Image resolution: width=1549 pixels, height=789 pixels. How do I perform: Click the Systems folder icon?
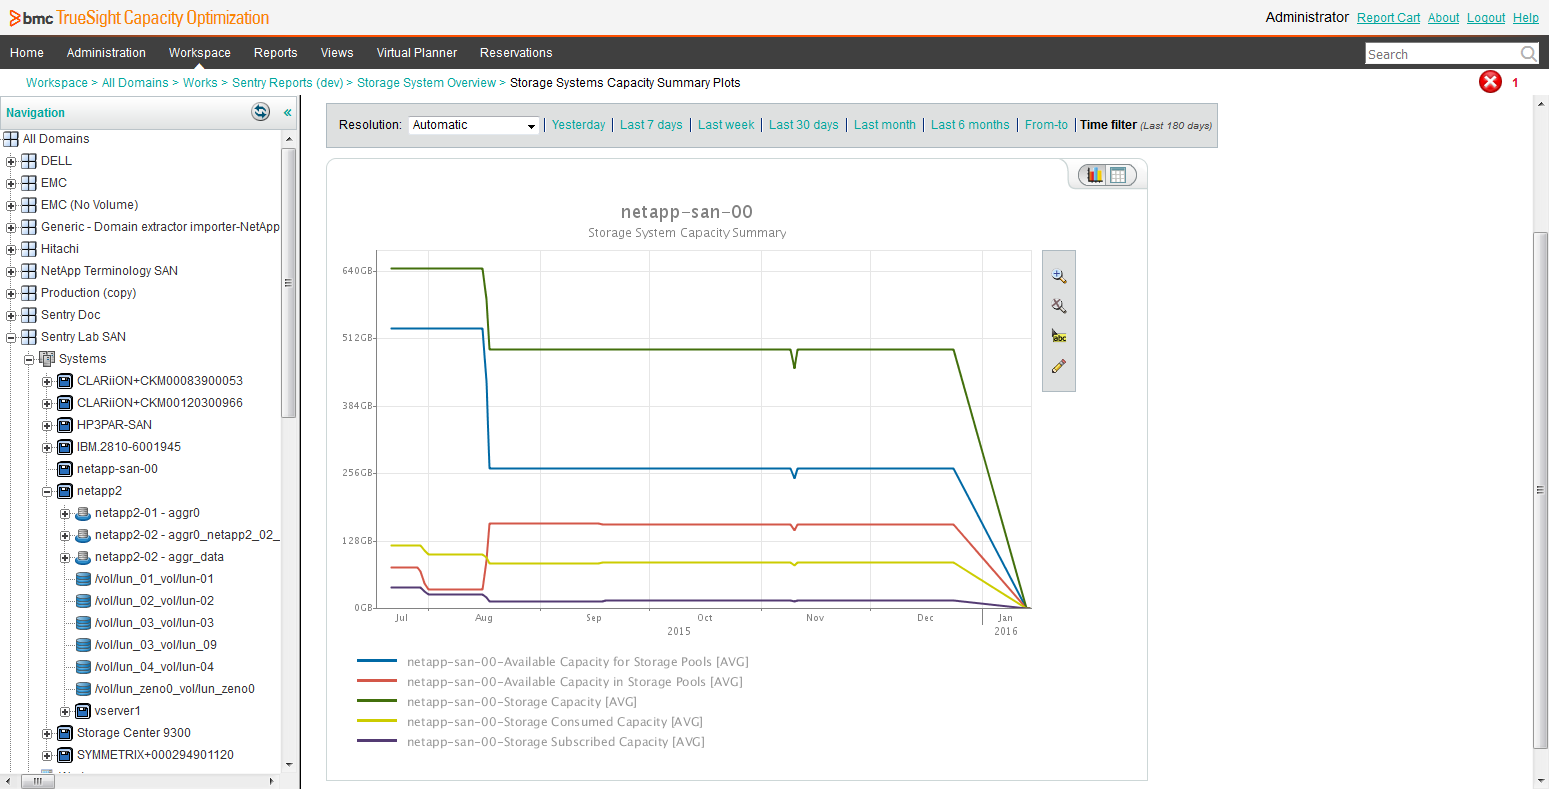(x=47, y=359)
